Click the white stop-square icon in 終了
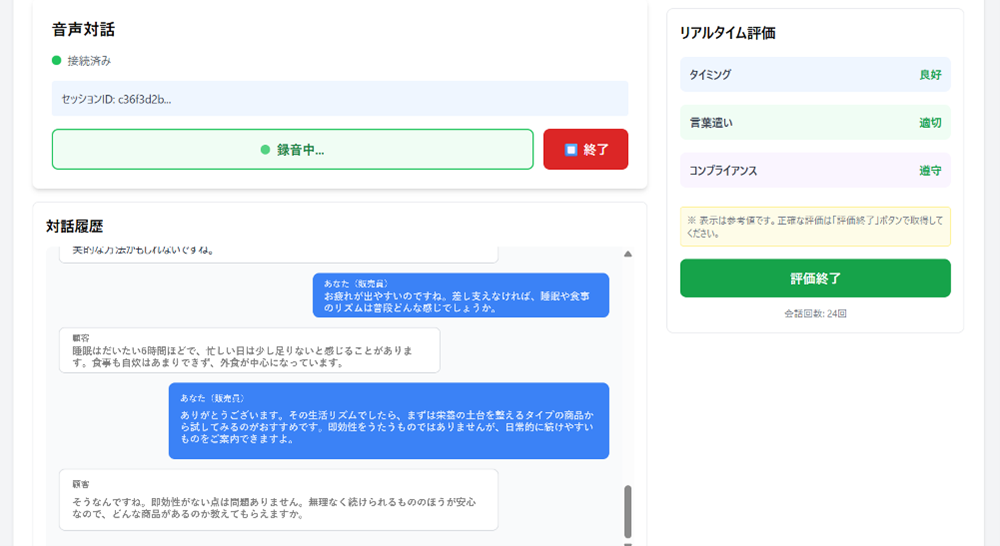This screenshot has height=546, width=1000. (571, 149)
